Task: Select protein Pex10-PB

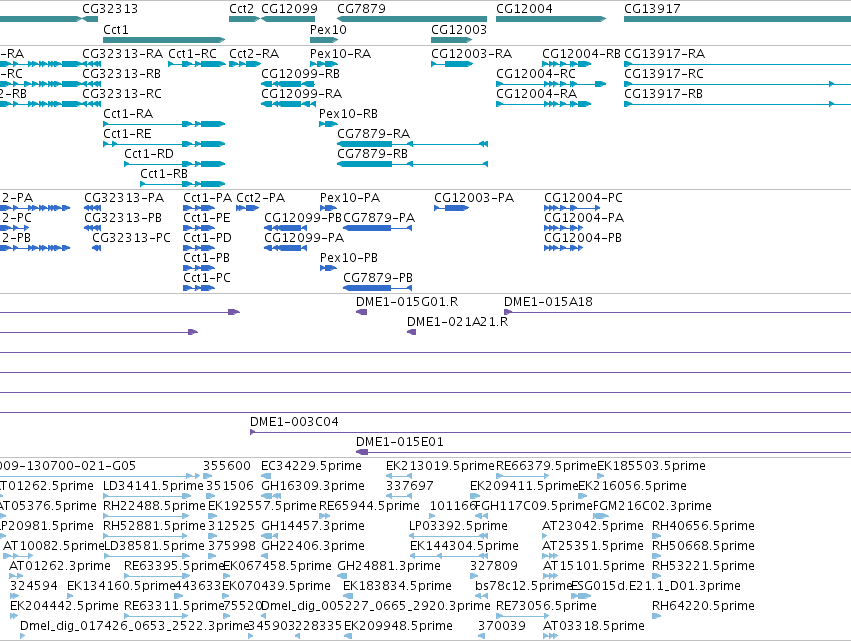Action: 329,268
